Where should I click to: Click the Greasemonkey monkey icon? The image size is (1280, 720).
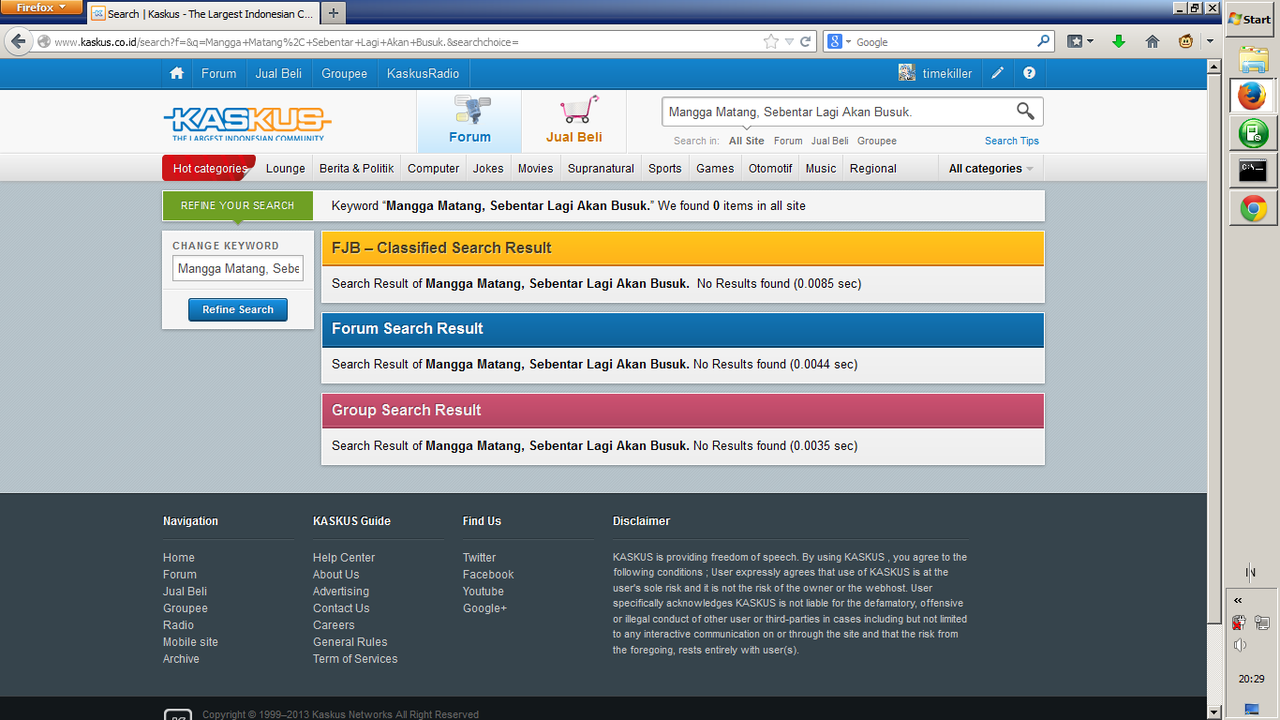point(1186,42)
